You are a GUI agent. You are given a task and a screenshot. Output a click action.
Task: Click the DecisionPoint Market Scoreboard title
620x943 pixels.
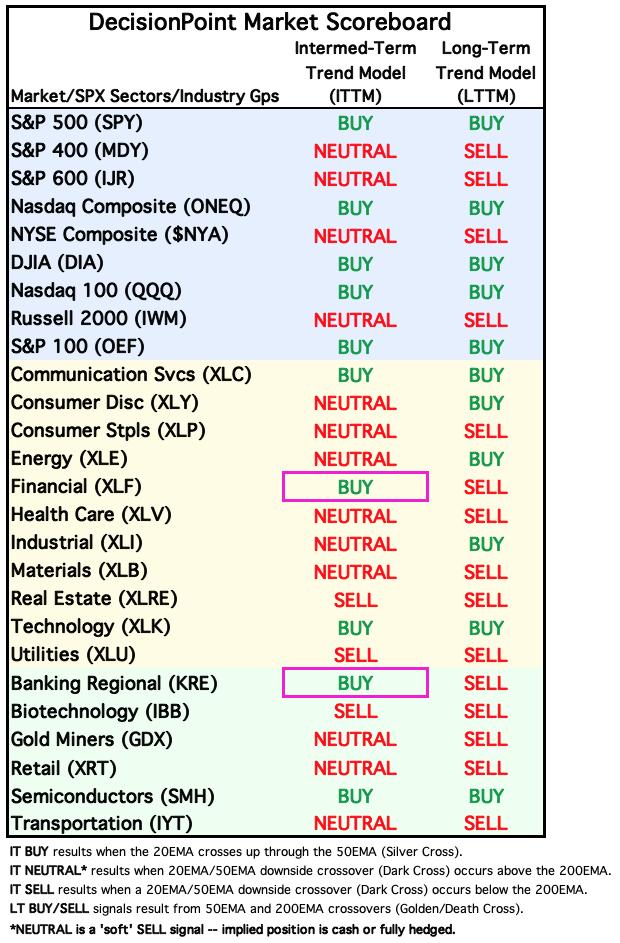[270, 22]
